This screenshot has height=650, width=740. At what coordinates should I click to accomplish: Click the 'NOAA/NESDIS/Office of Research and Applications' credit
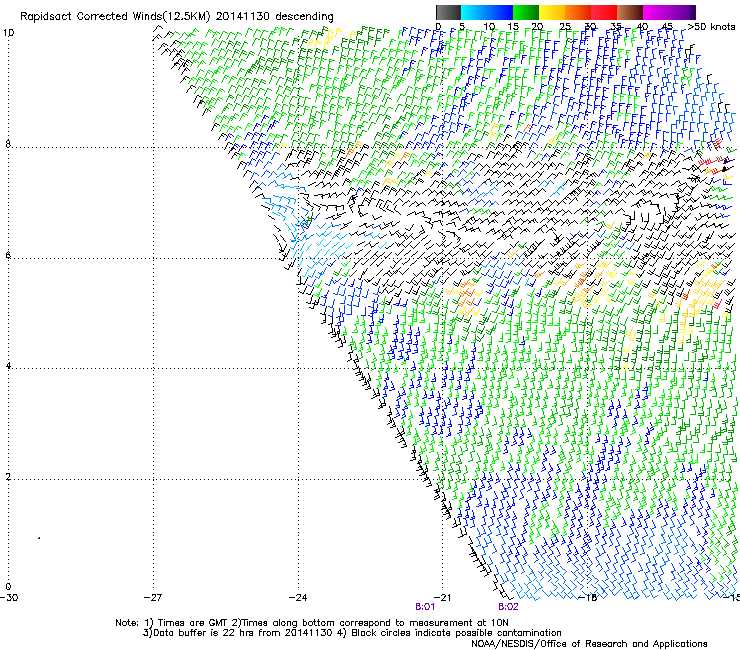pyautogui.click(x=589, y=644)
